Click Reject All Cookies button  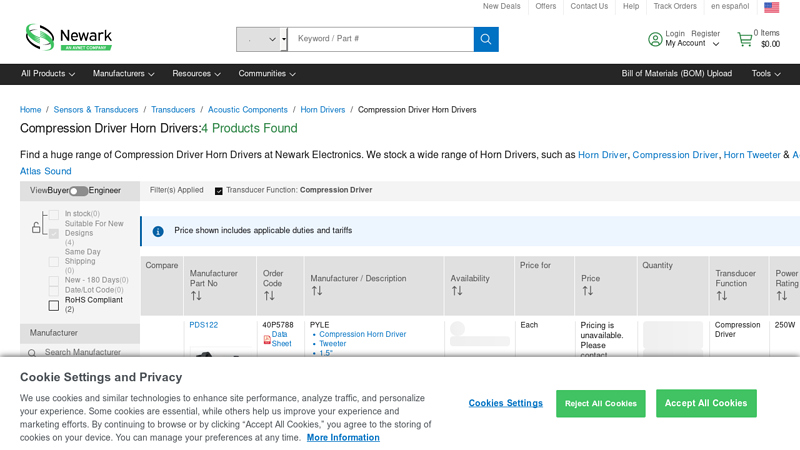[601, 404]
